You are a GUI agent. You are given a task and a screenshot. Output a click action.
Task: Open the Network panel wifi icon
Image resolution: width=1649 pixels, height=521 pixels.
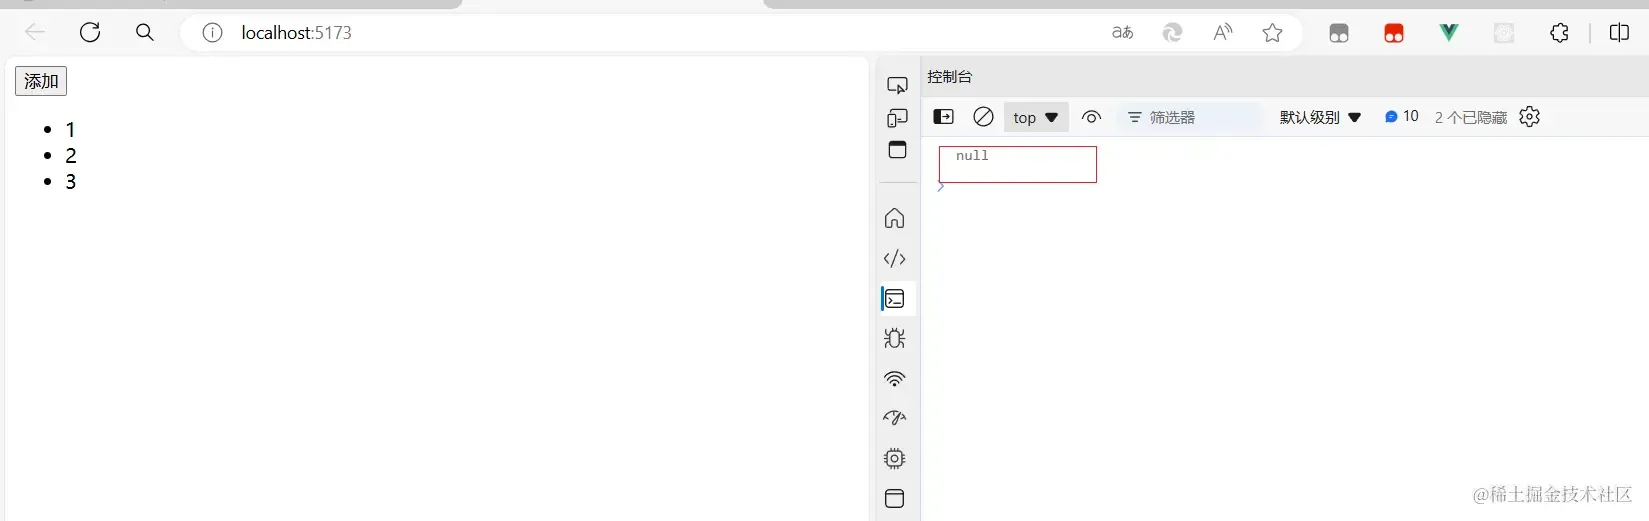coord(895,379)
